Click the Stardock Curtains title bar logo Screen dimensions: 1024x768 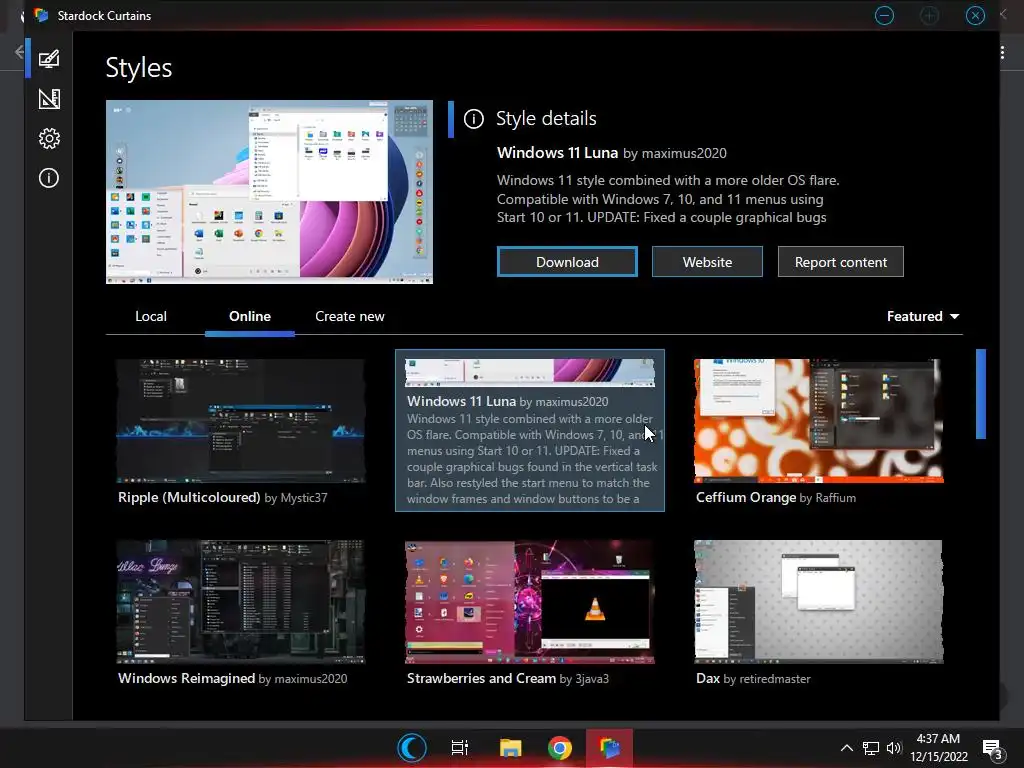(41, 15)
